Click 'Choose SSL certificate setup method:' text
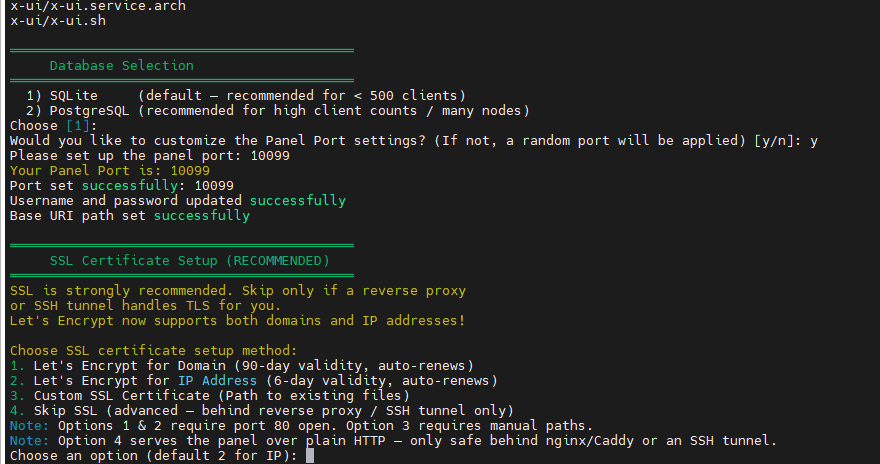 (154, 351)
